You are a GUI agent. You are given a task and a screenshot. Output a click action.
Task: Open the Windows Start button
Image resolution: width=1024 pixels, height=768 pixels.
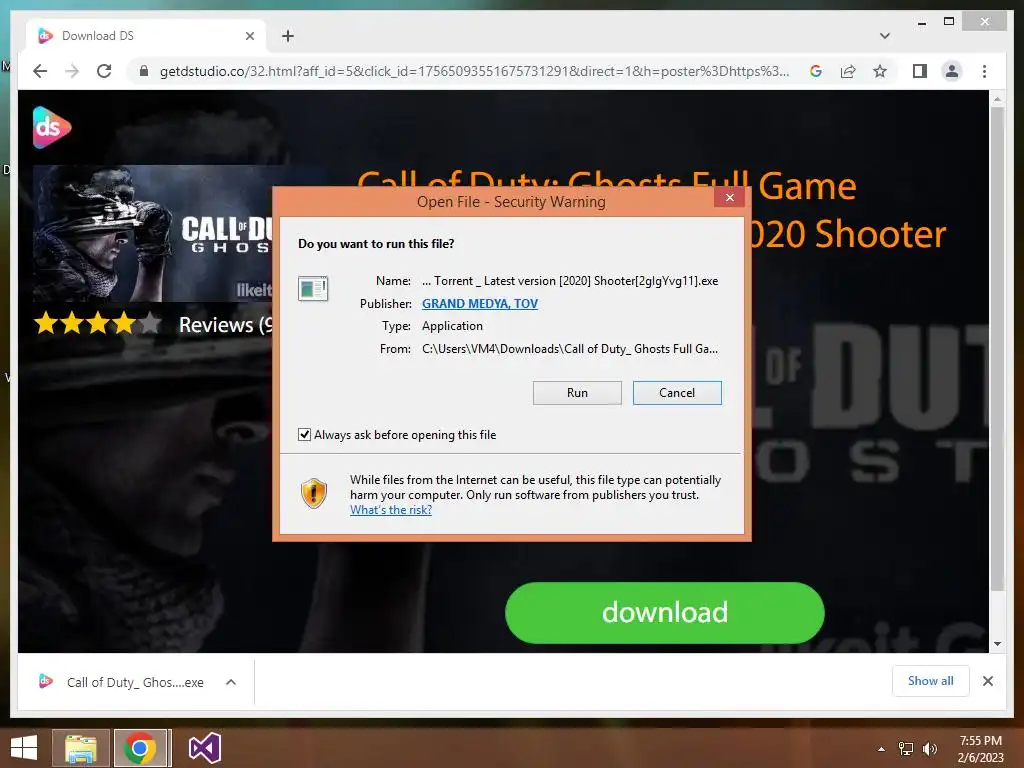(x=24, y=748)
